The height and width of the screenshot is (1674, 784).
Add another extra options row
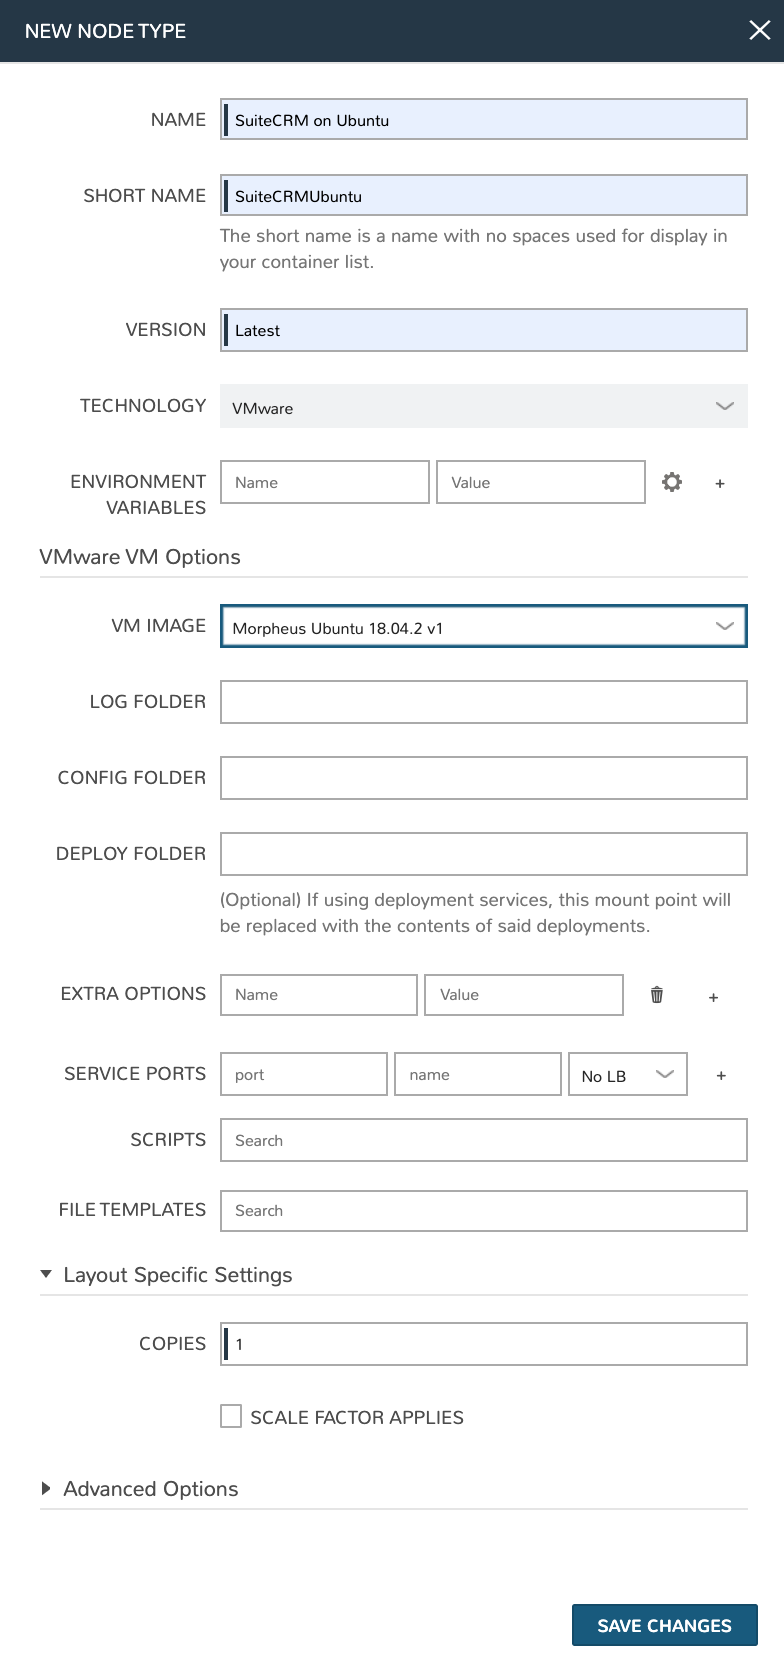coord(713,997)
